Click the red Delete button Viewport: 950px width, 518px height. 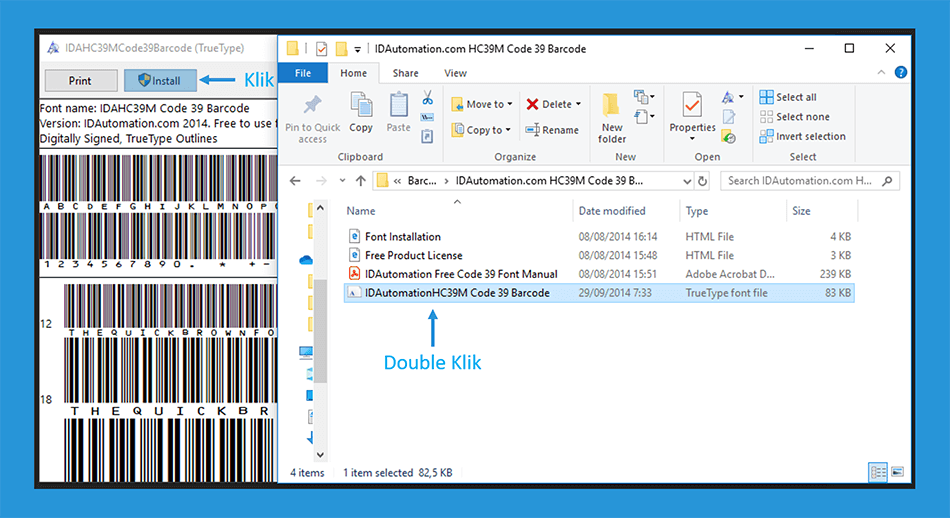549,104
